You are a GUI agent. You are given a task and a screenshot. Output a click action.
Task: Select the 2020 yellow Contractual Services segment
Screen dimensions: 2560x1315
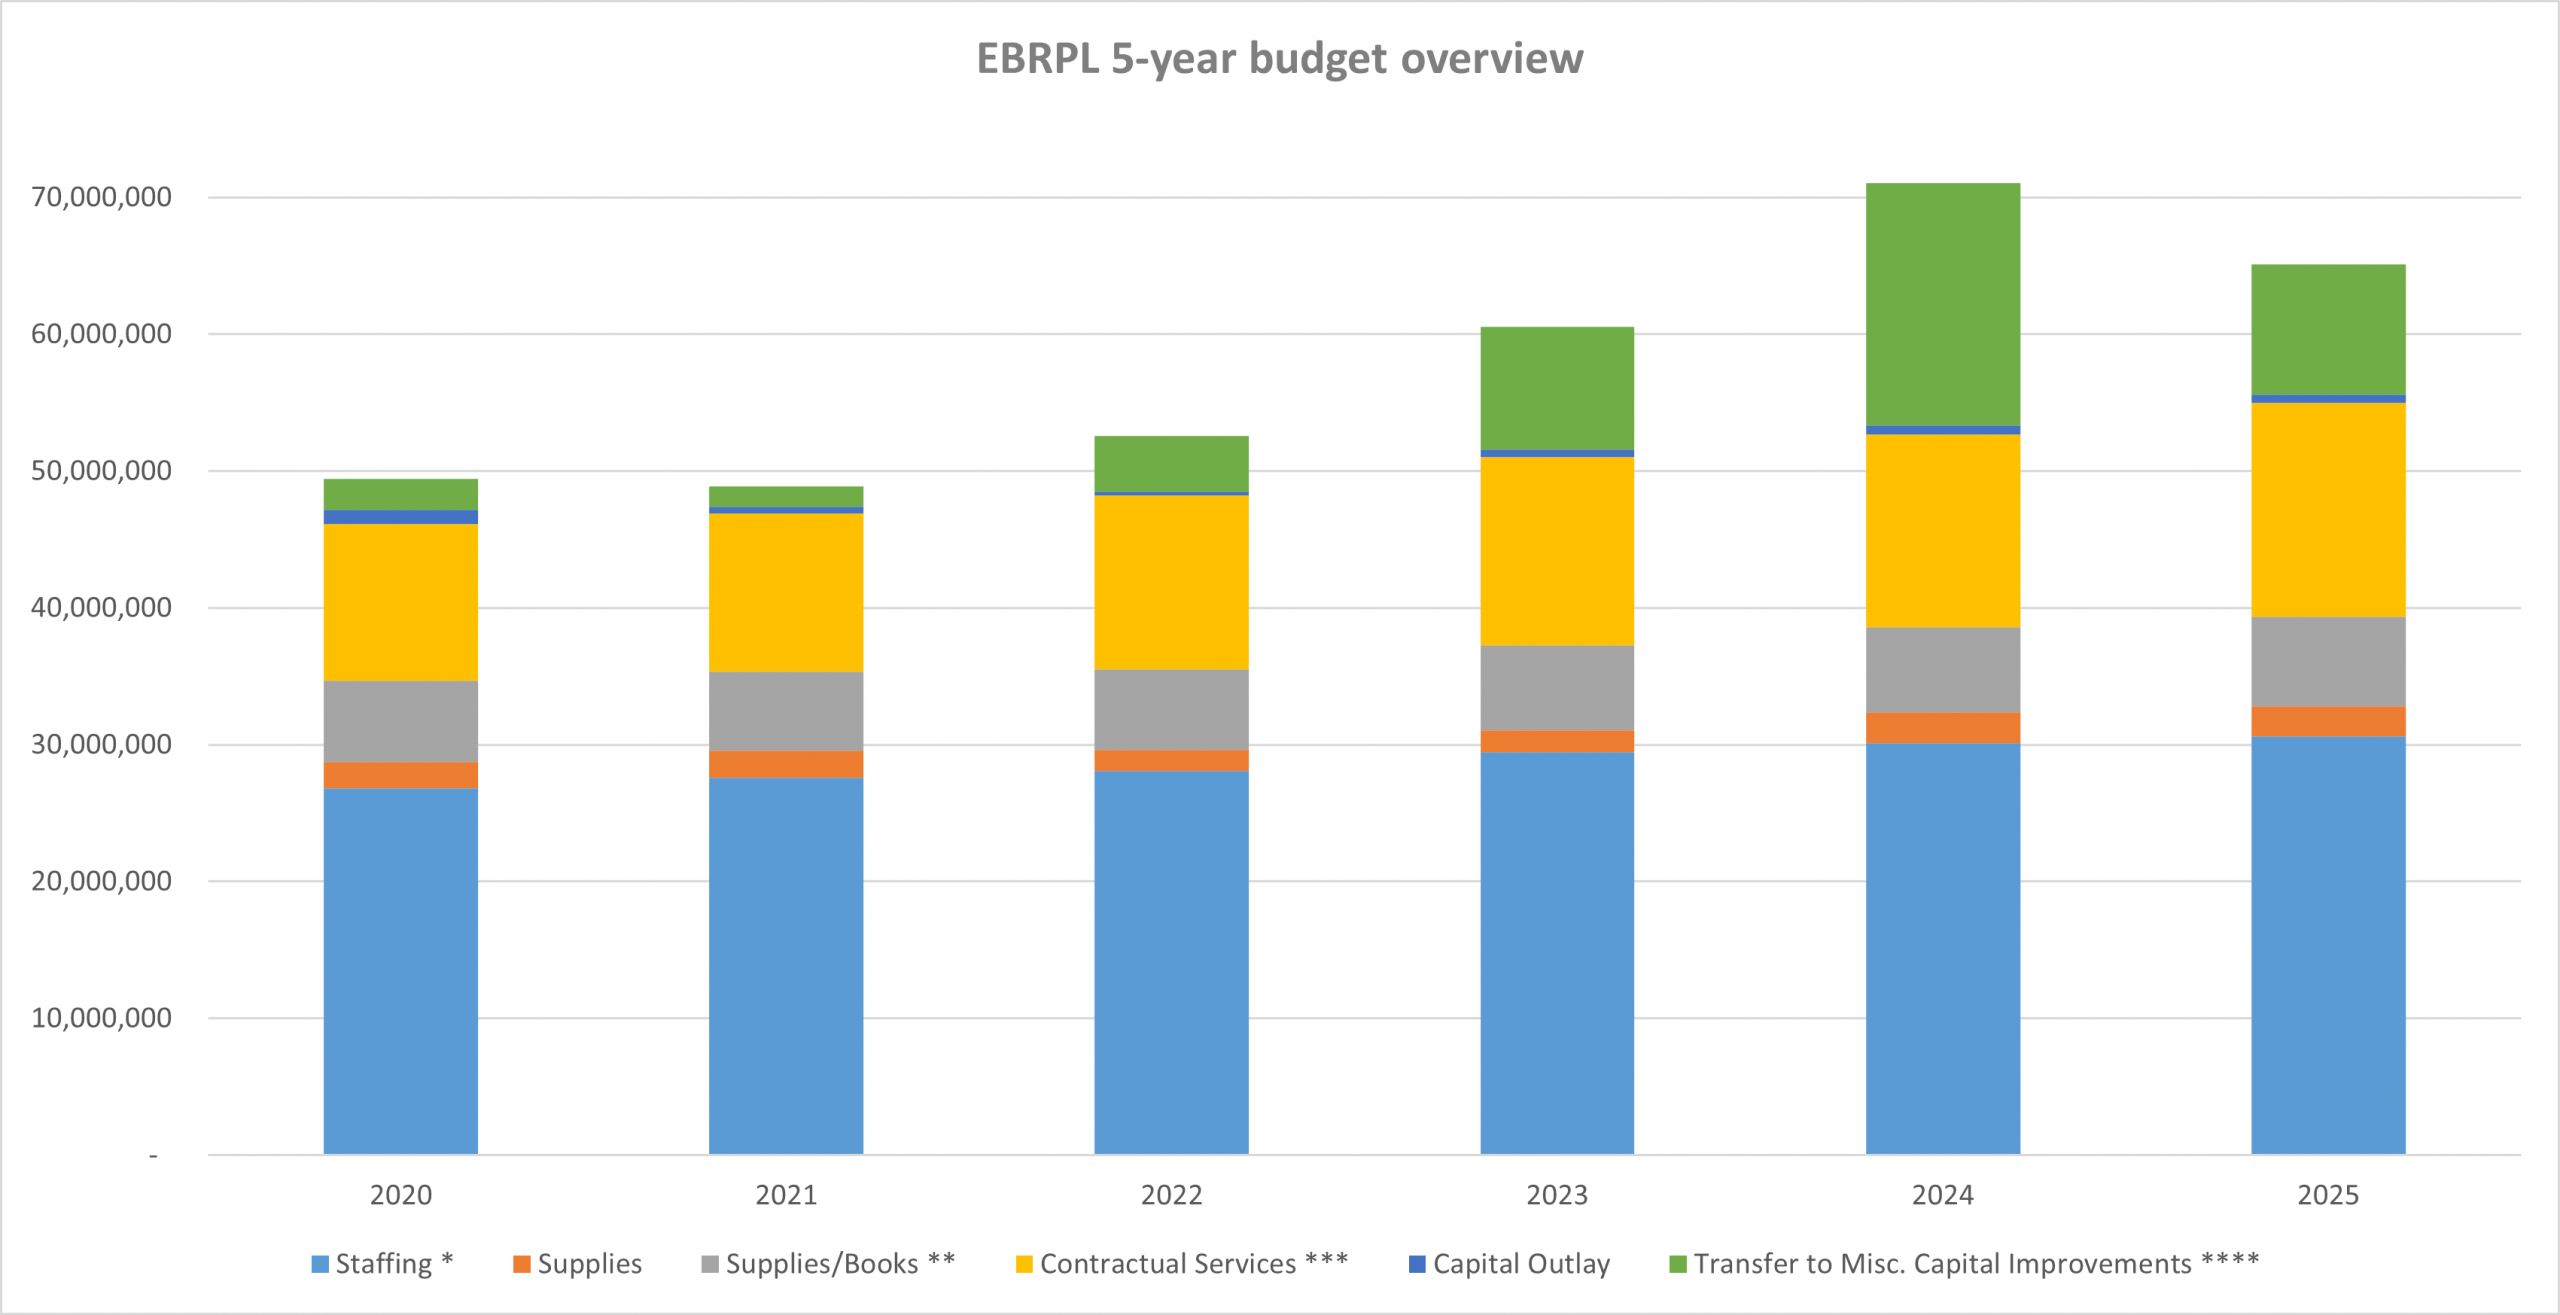click(x=401, y=602)
